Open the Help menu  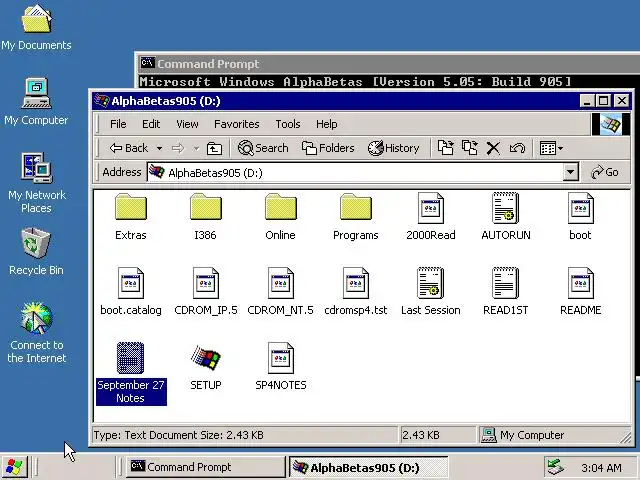click(x=327, y=124)
